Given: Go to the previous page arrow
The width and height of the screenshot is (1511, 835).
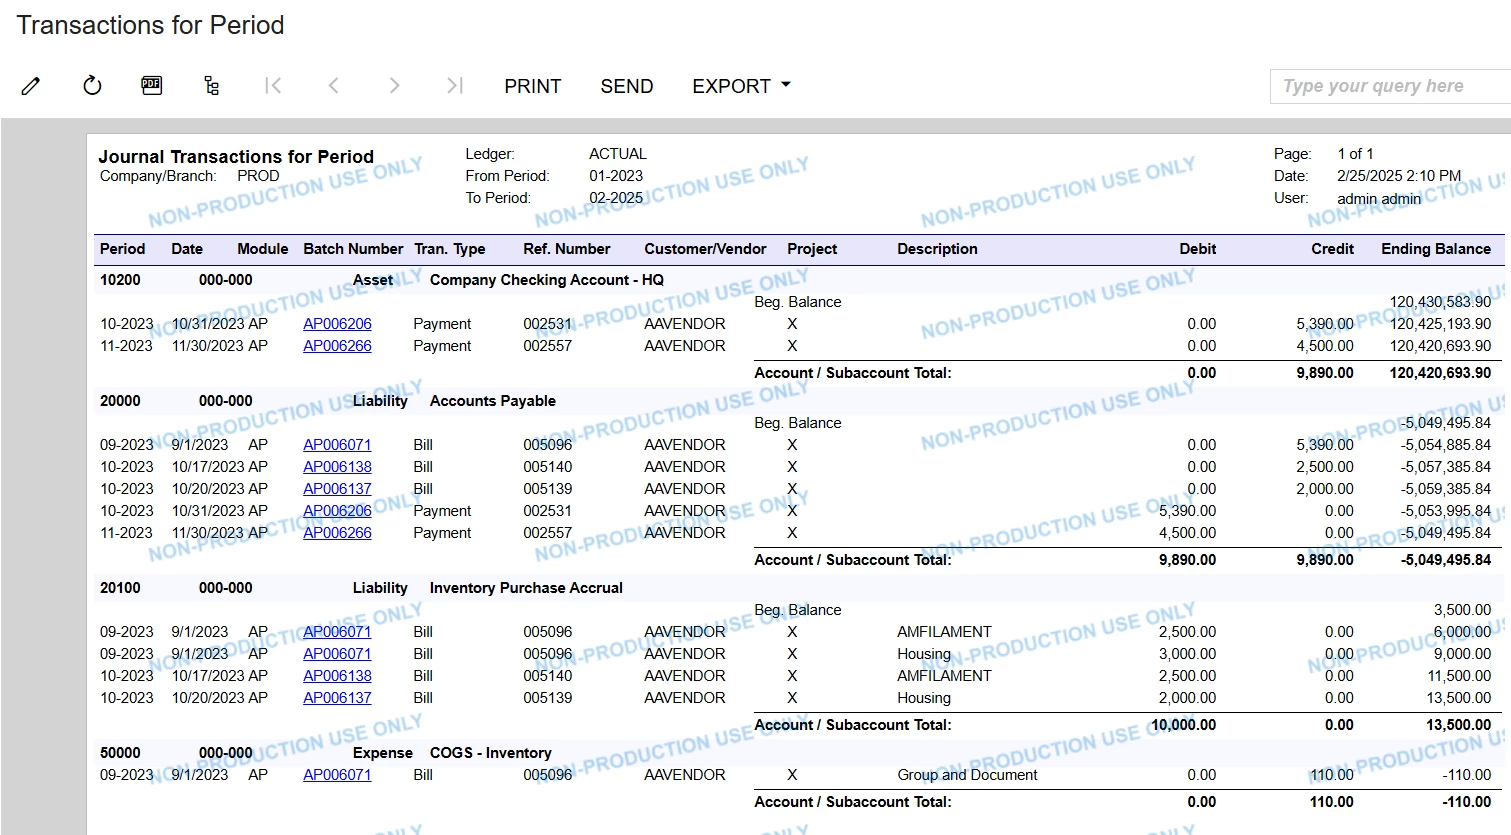Looking at the screenshot, I should coord(334,86).
